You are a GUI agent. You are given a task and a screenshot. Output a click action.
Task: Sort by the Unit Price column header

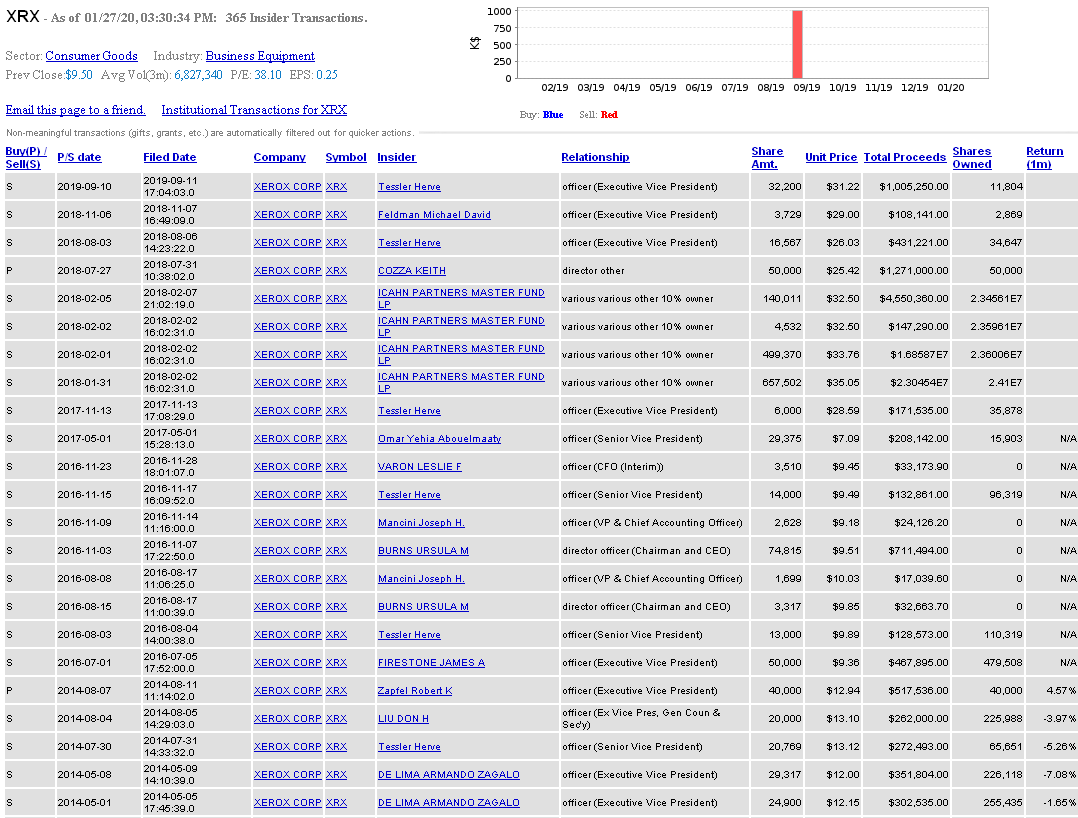point(831,157)
